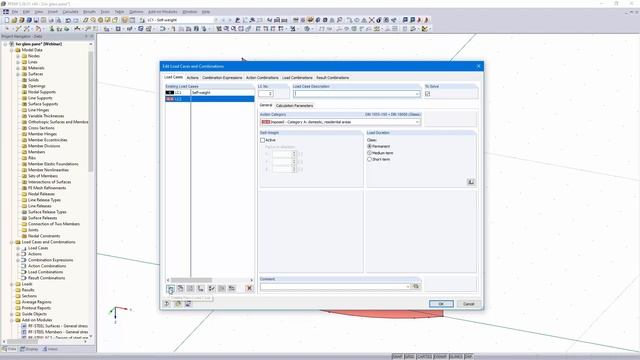Open the LC1 - Self-weight toolbar dropdown
Image resolution: width=640 pixels, height=360 pixels.
pyautogui.click(x=216, y=20)
